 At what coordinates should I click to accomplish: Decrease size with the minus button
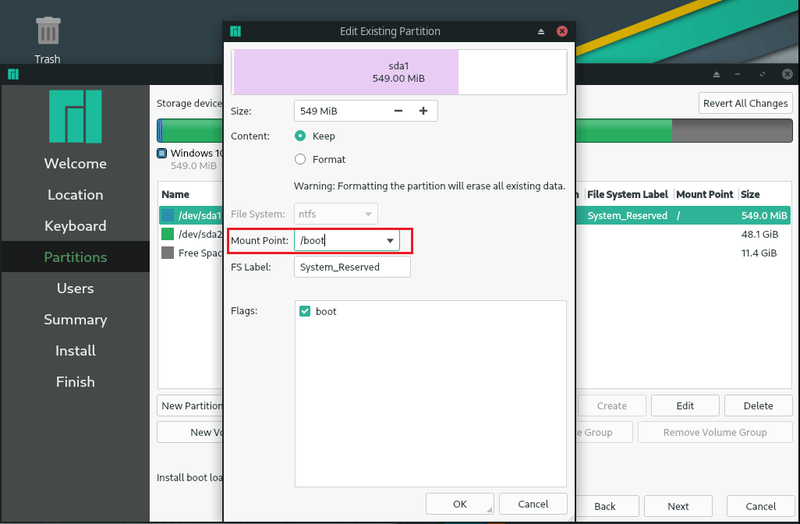tap(398, 111)
